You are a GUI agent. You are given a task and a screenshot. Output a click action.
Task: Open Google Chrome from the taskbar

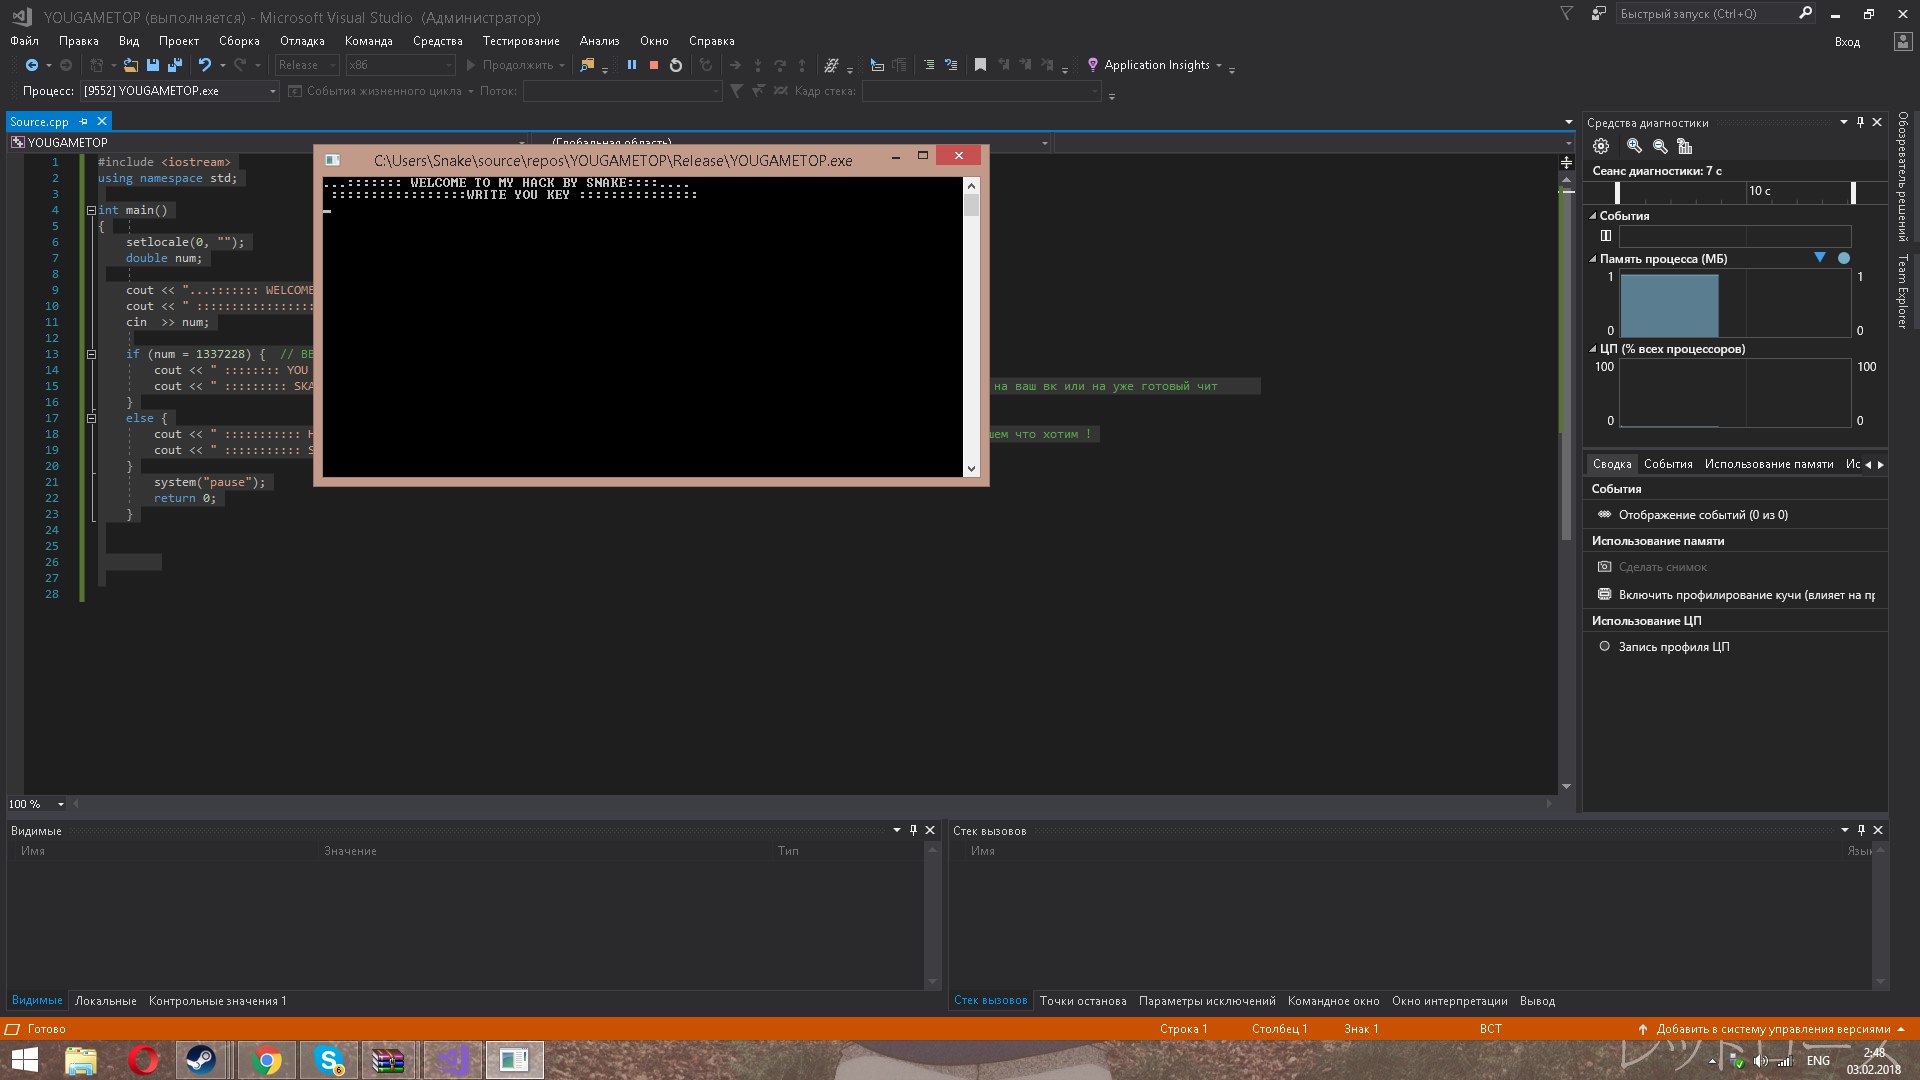(267, 1060)
